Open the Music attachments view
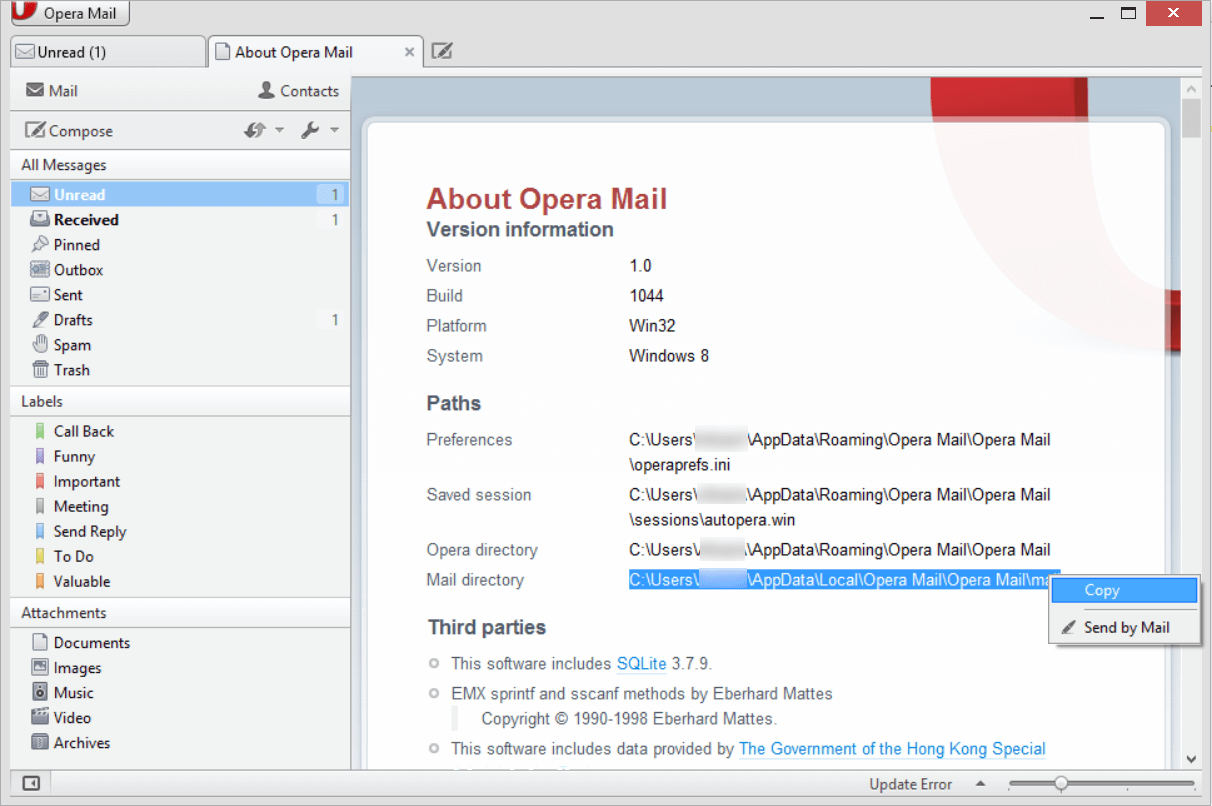The image size is (1212, 806). point(180,692)
